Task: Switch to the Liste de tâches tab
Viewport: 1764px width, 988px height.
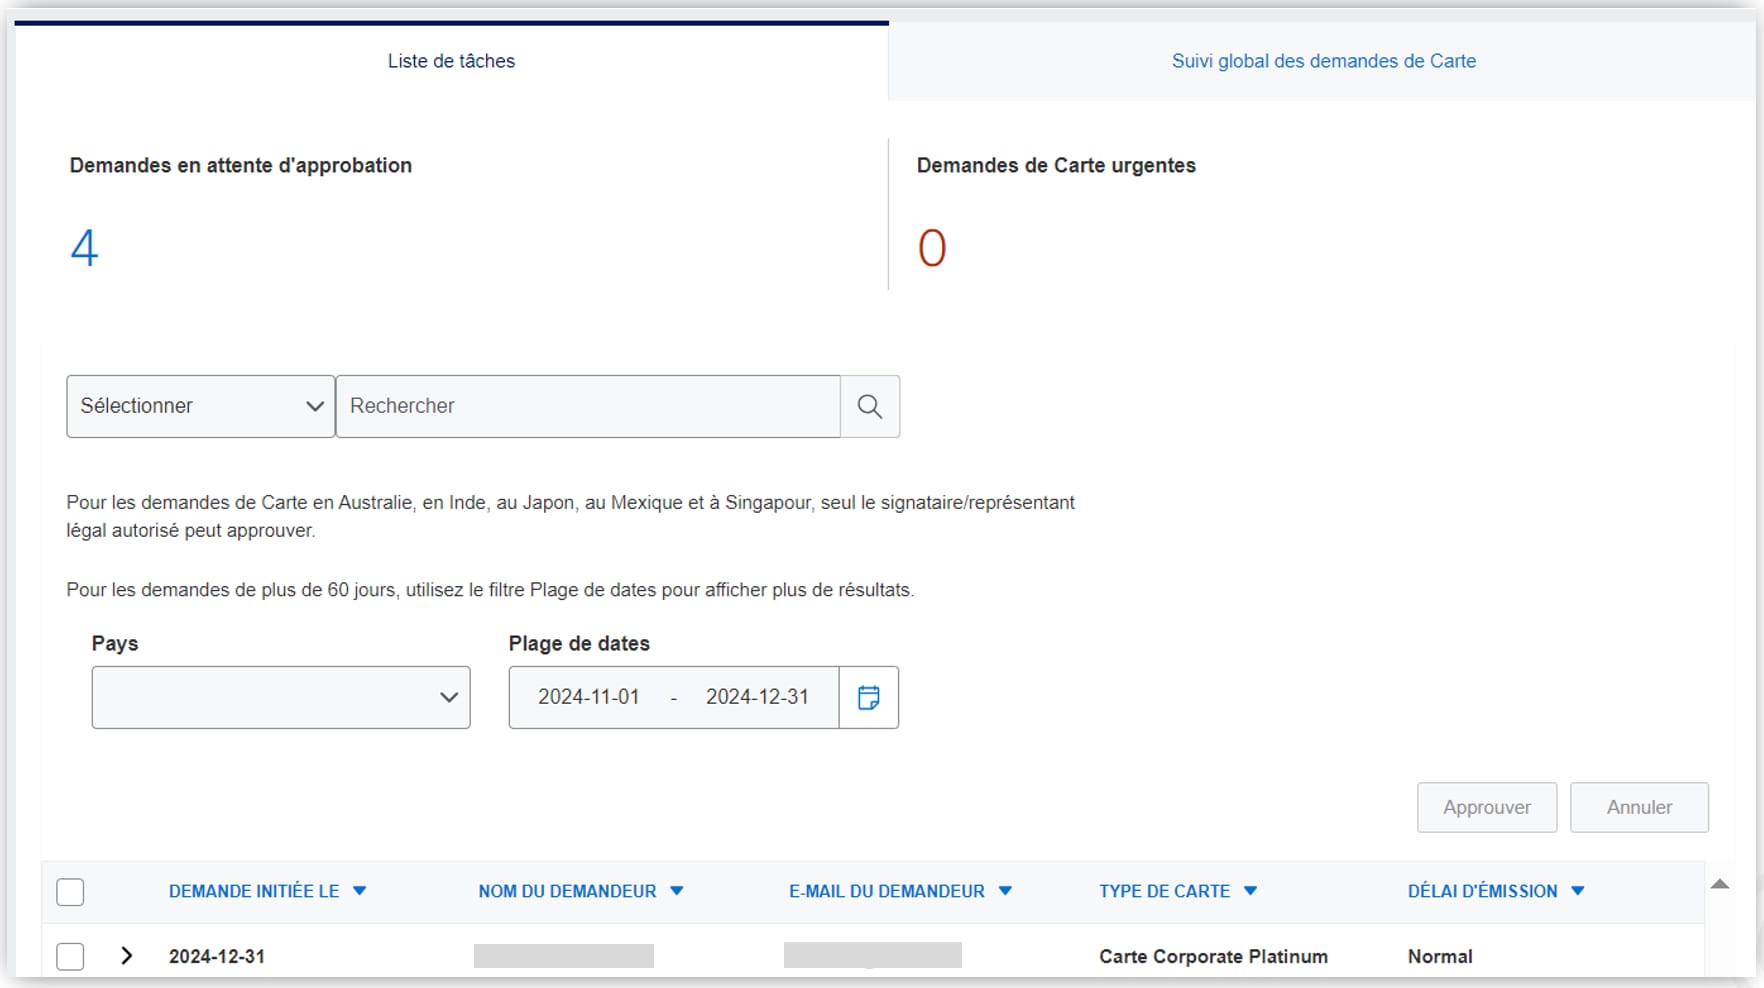Action: 451,61
